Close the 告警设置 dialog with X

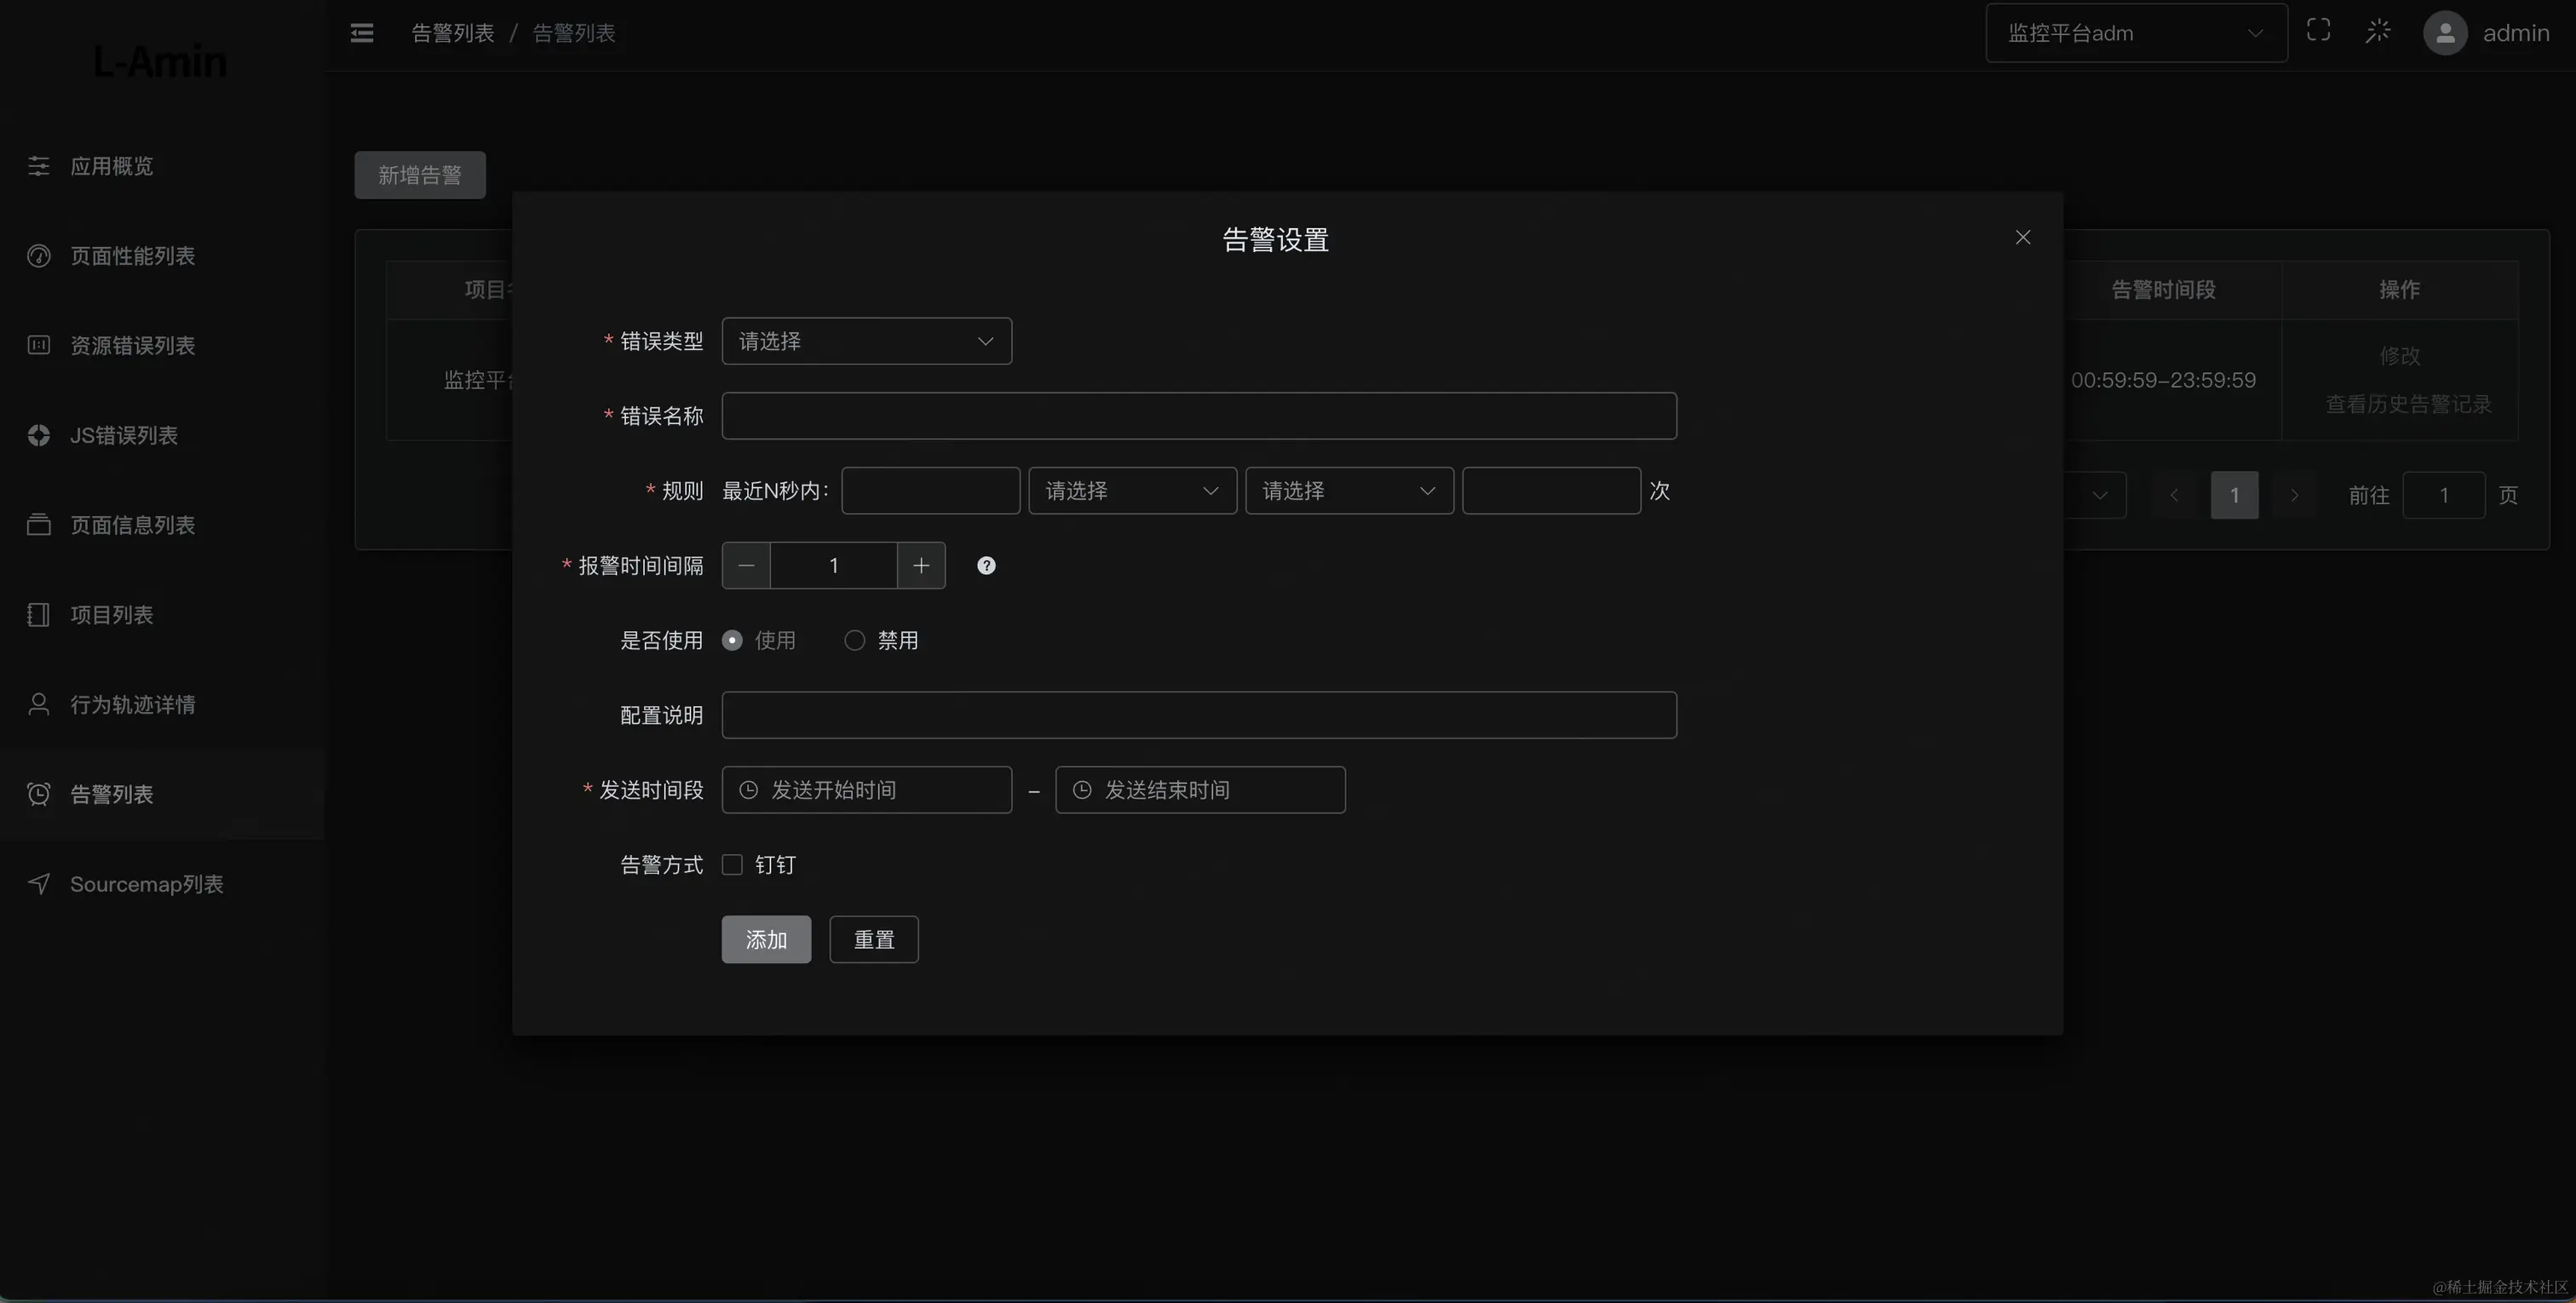[2023, 238]
